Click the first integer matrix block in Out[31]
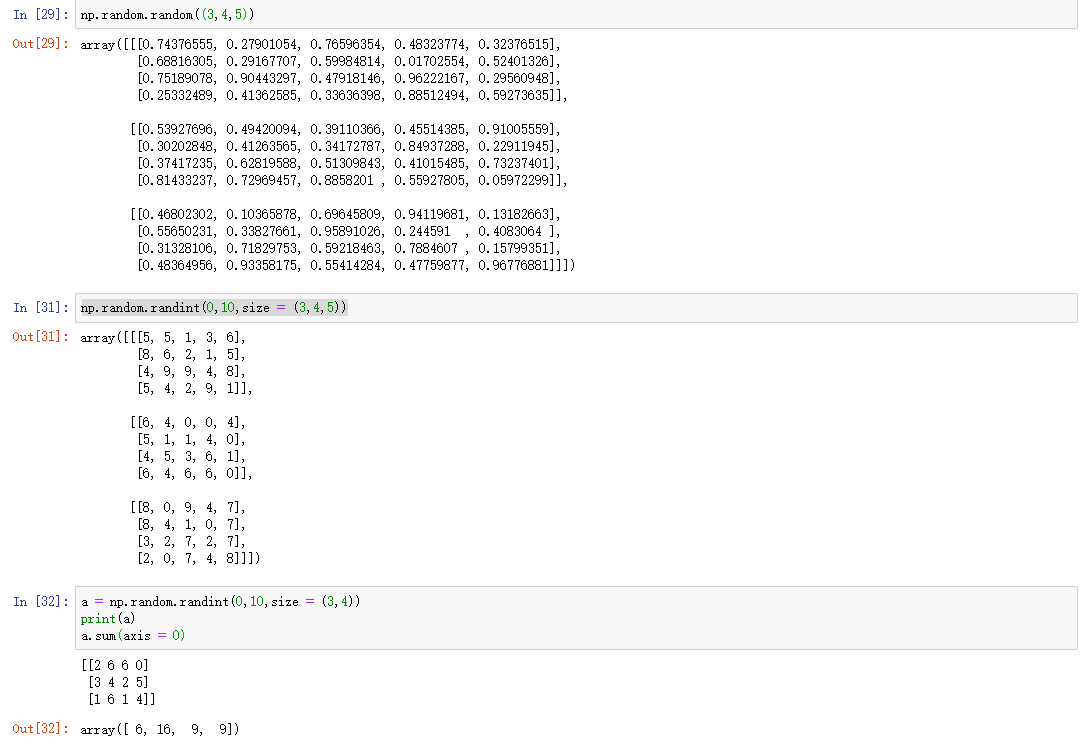Viewport: 1088px width, 745px height. coord(190,363)
